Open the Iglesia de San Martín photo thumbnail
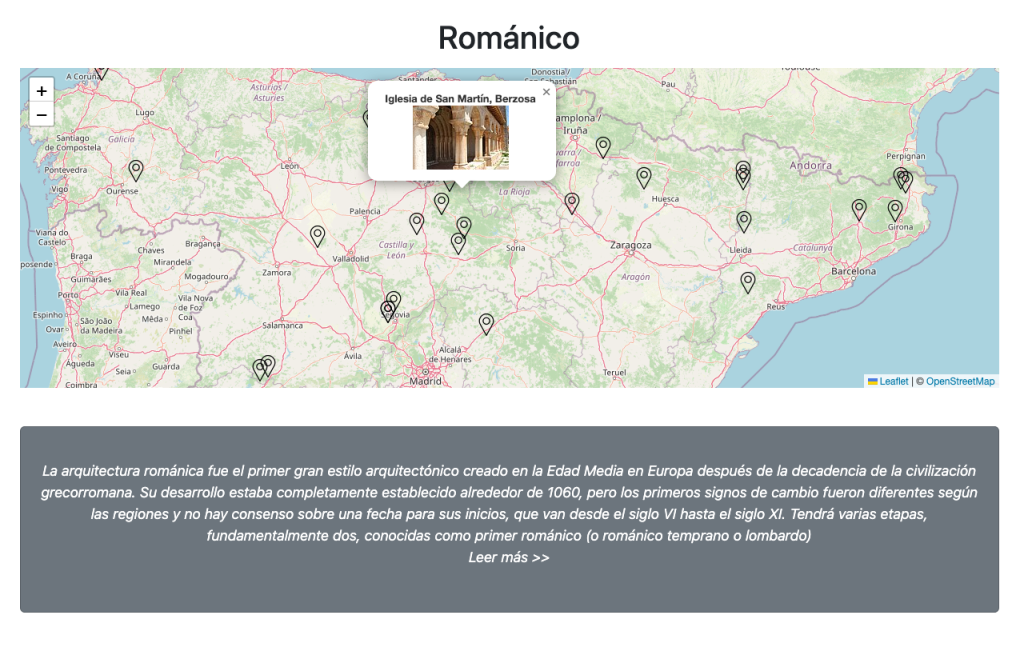Screen dimensions: 1024x647 [x=461, y=138]
